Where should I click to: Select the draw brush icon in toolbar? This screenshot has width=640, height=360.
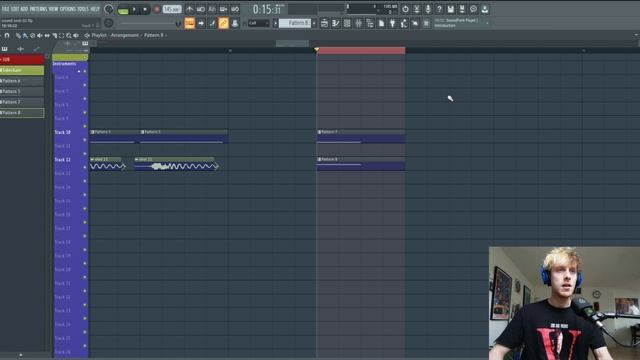[212, 23]
